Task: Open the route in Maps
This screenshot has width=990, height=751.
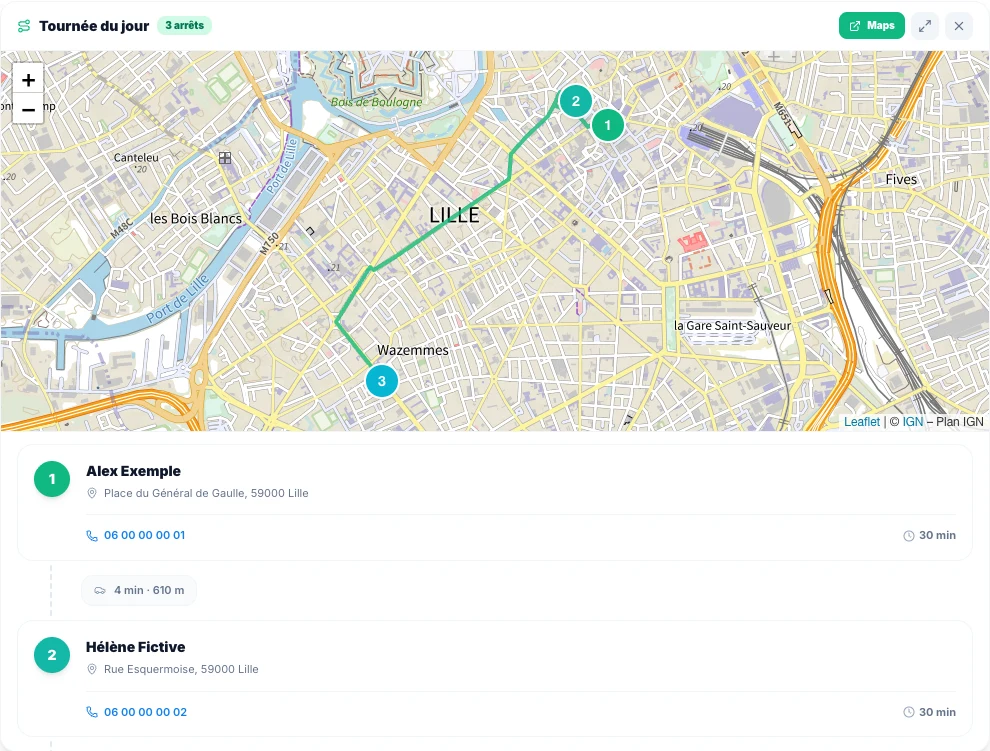Action: tap(871, 26)
